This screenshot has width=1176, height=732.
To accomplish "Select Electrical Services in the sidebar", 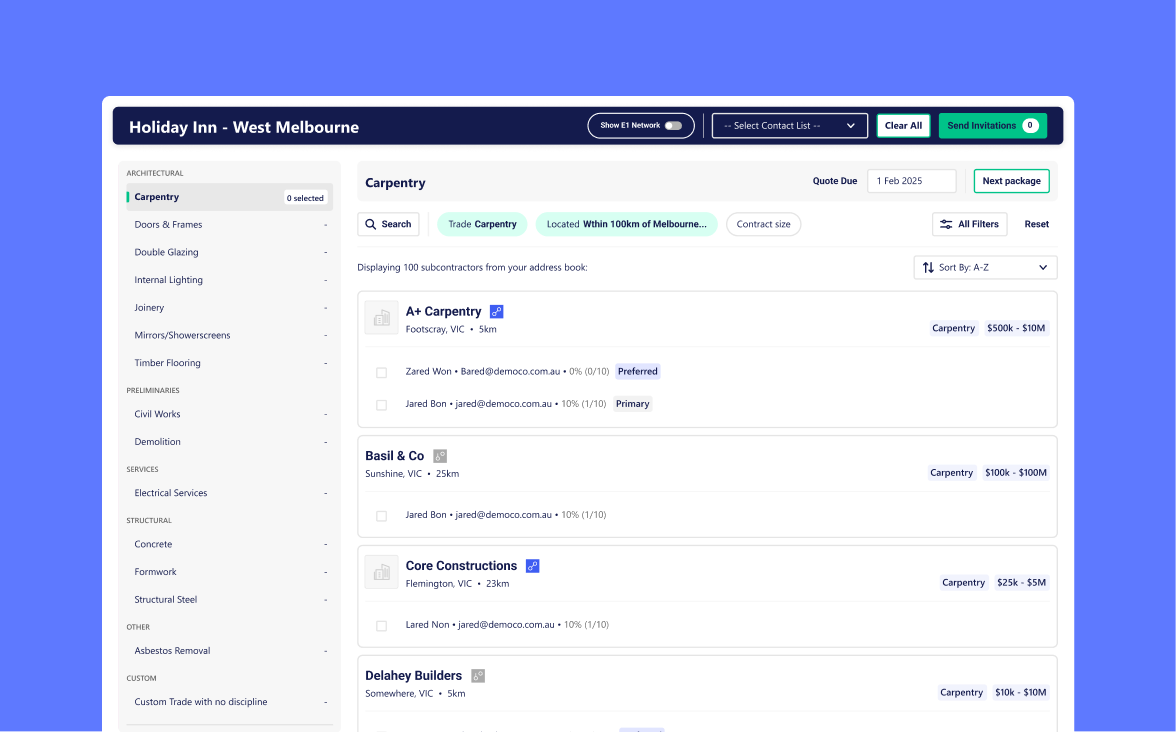I will 230,493.
